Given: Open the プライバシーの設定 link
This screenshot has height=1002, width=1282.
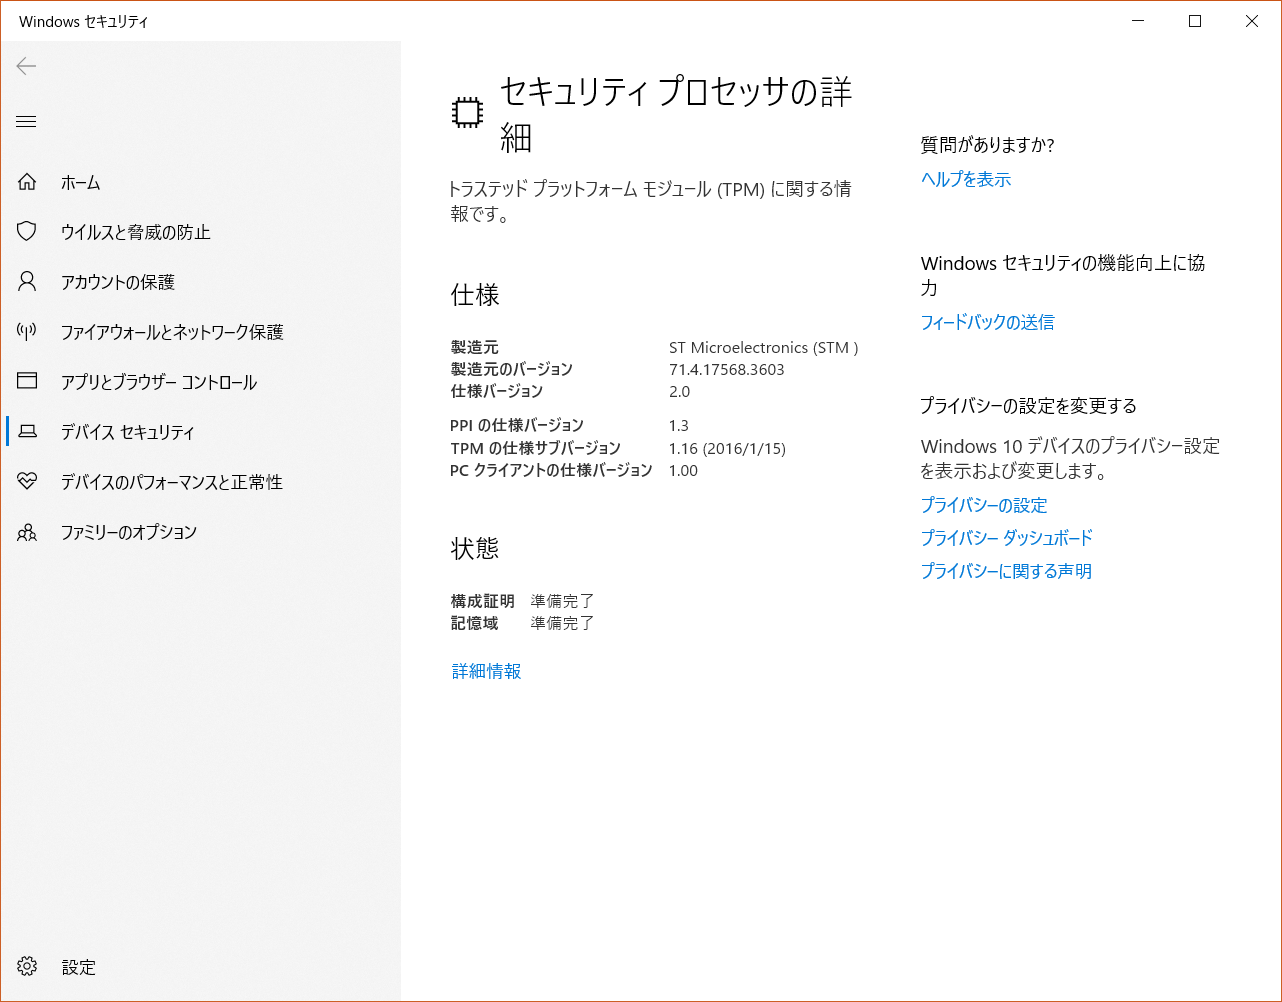Looking at the screenshot, I should click(x=983, y=505).
